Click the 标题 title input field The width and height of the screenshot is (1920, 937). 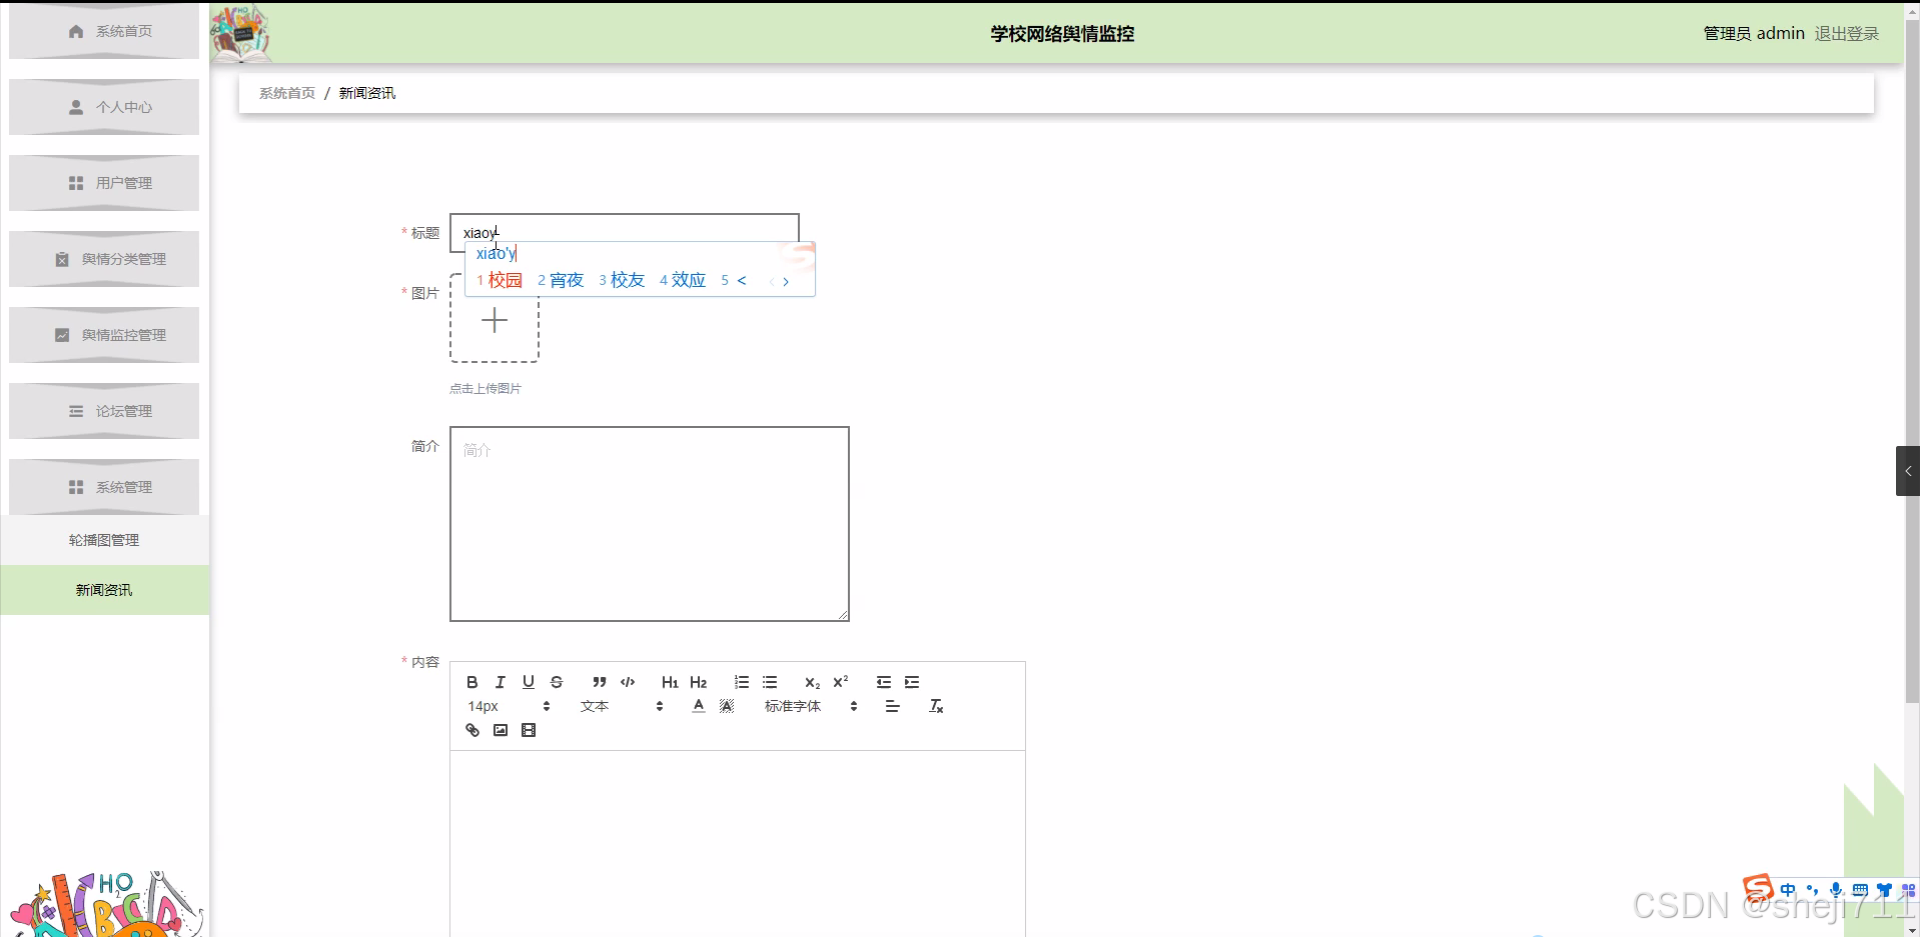pos(624,232)
